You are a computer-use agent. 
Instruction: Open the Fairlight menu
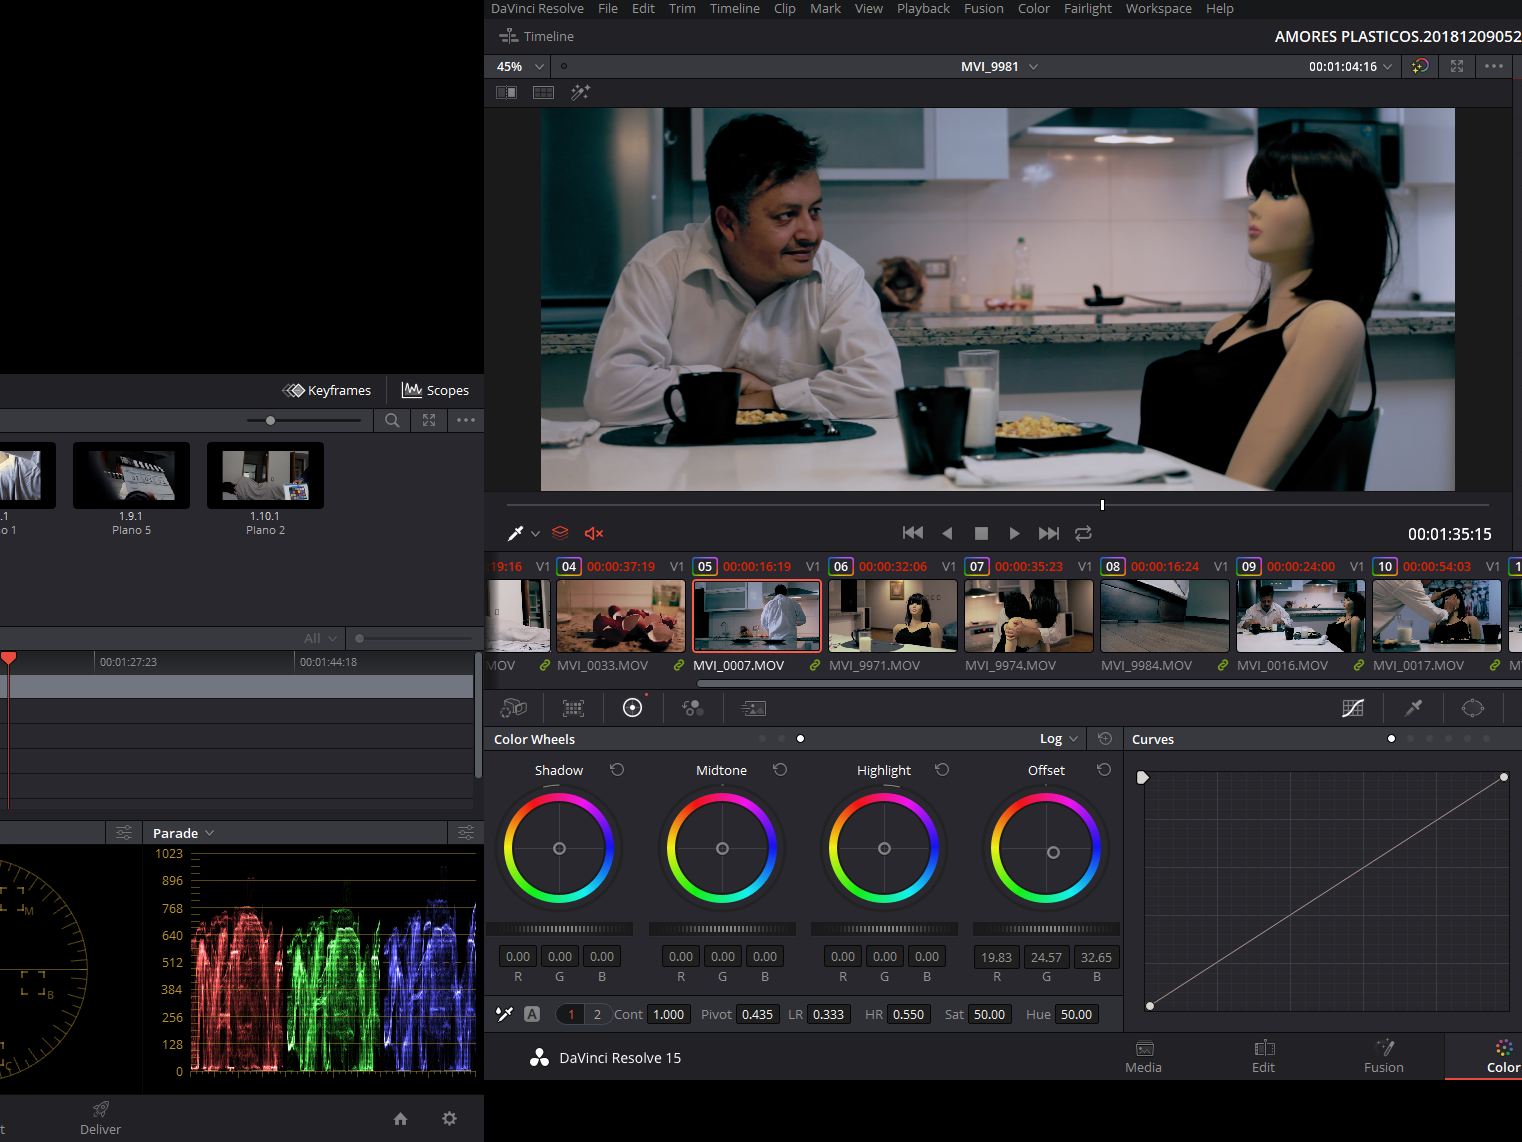[x=1088, y=8]
